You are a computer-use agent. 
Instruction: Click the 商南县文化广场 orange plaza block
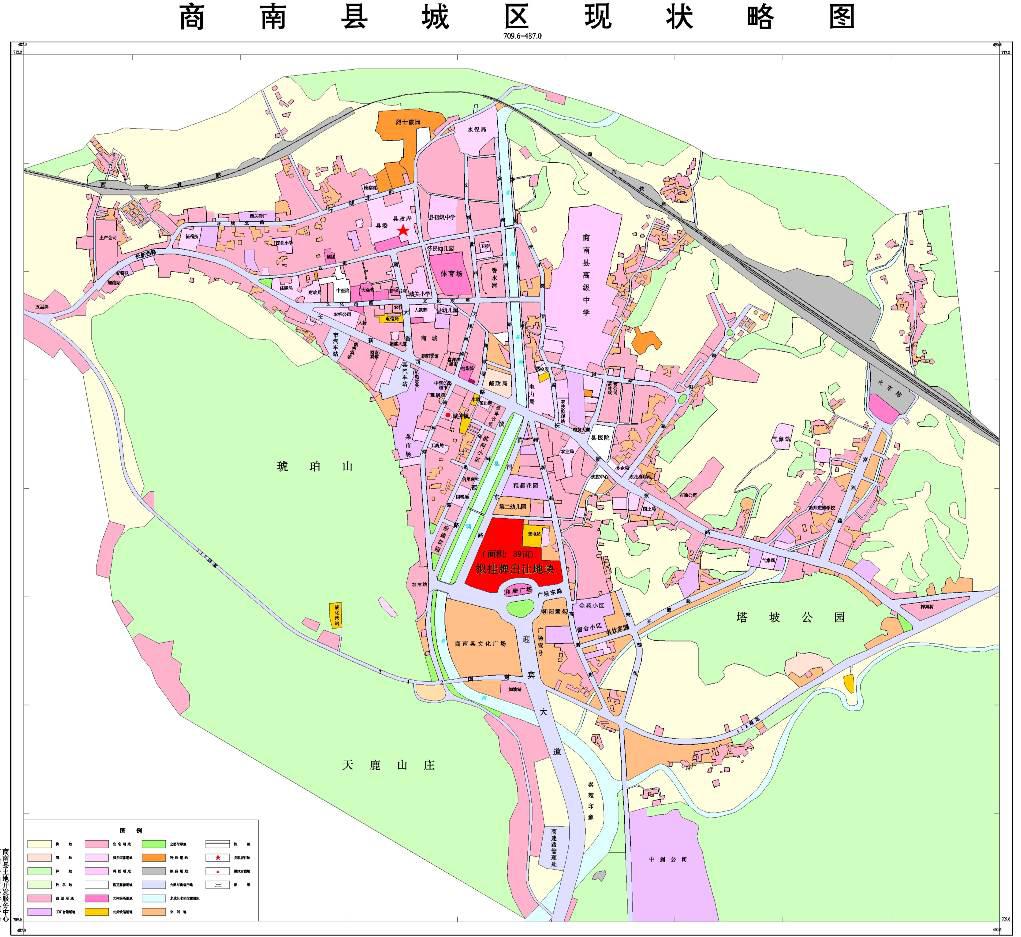pos(482,643)
